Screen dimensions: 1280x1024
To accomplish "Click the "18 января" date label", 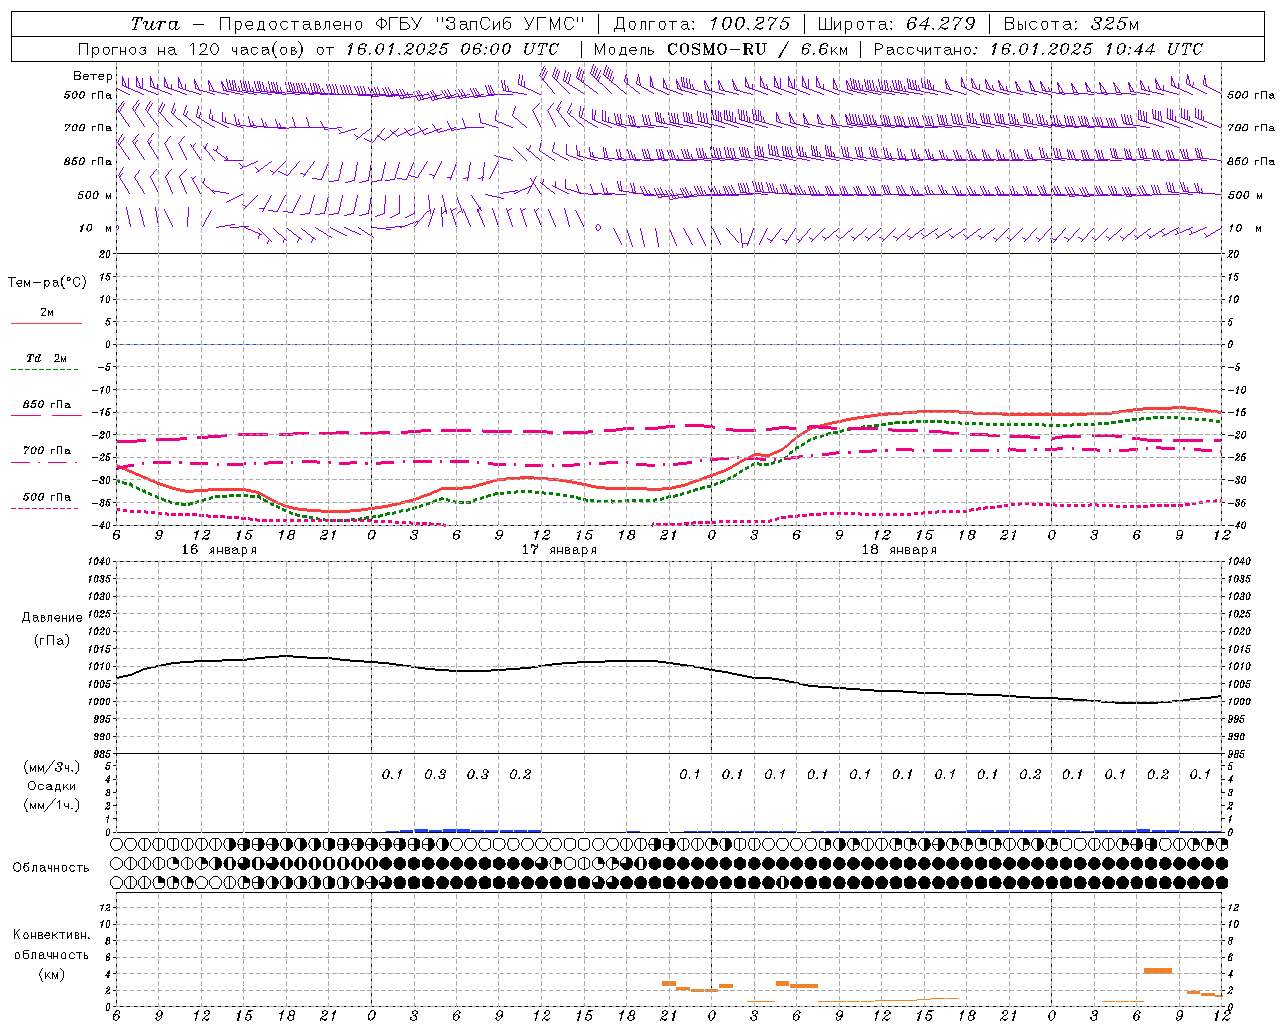I will pyautogui.click(x=898, y=550).
